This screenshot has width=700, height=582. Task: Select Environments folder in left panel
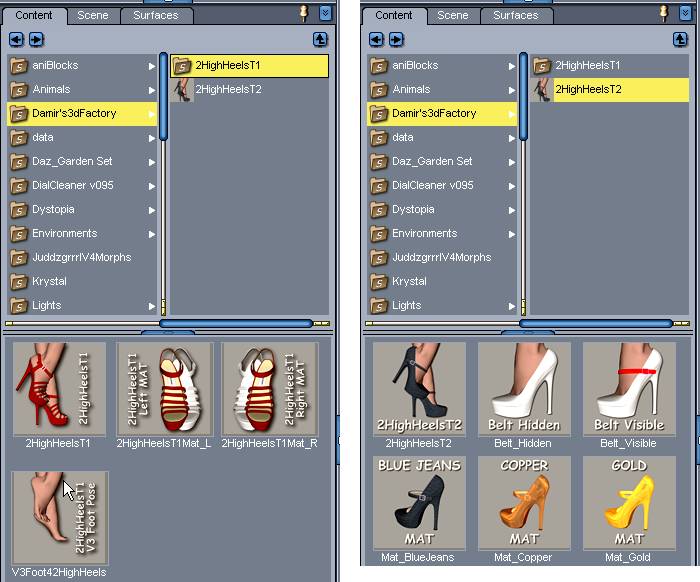point(82,234)
